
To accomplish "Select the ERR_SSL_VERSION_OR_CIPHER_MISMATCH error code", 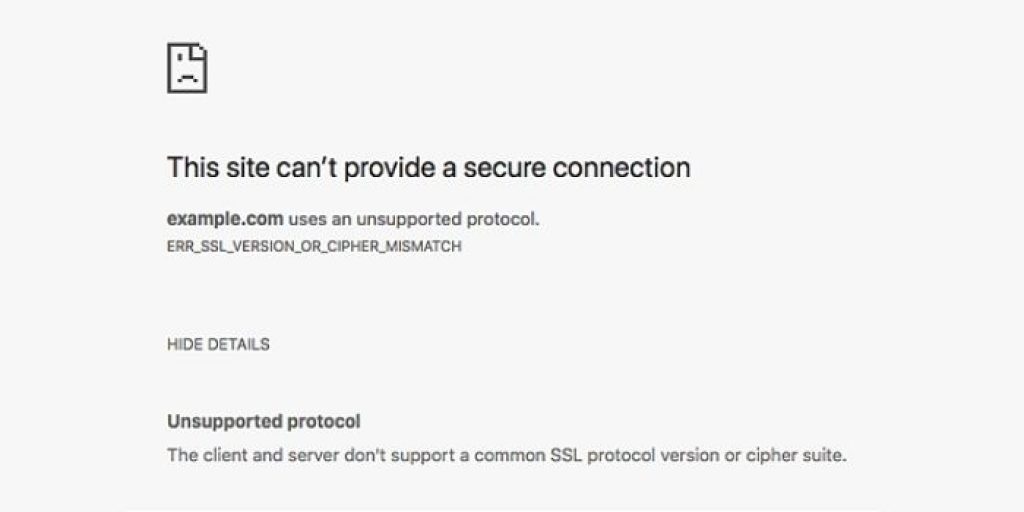I will 314,246.
